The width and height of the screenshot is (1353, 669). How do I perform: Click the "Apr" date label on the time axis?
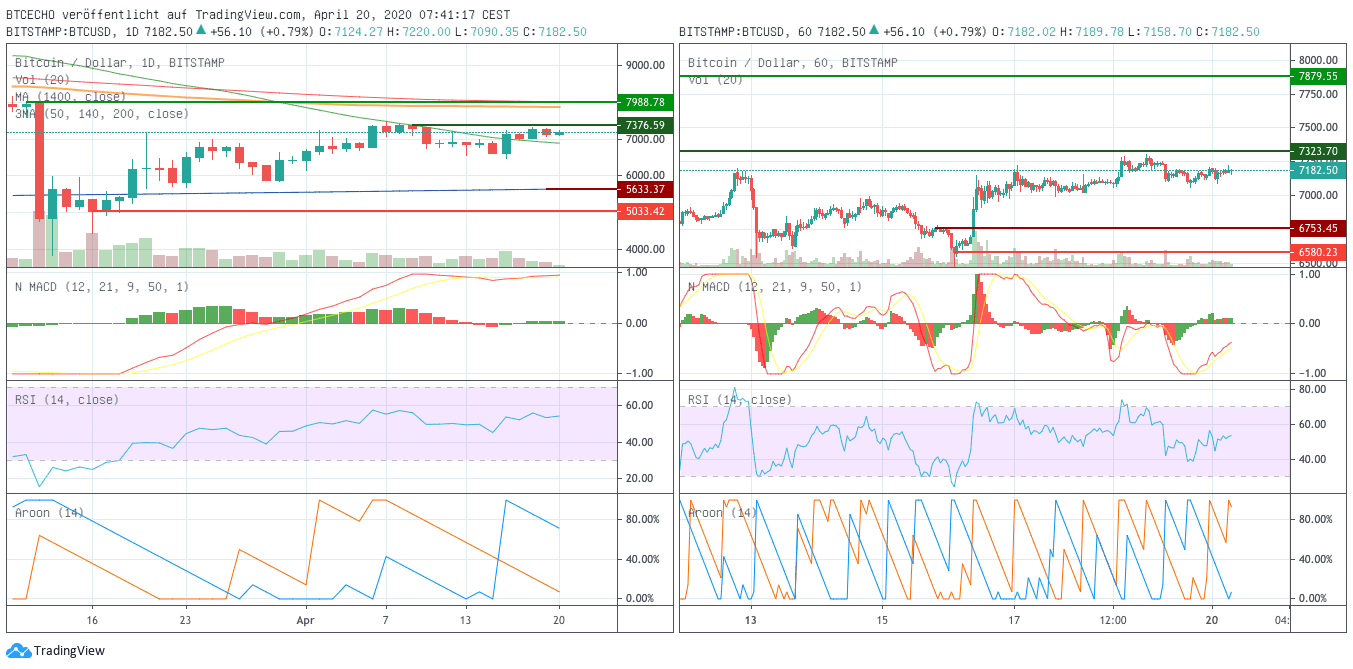[306, 619]
